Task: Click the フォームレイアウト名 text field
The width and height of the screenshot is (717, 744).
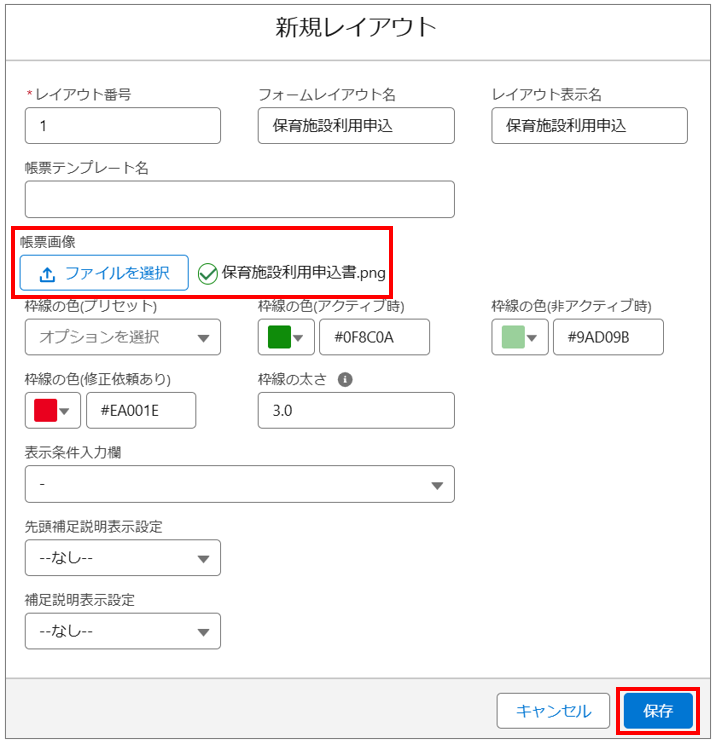Action: pos(355,126)
